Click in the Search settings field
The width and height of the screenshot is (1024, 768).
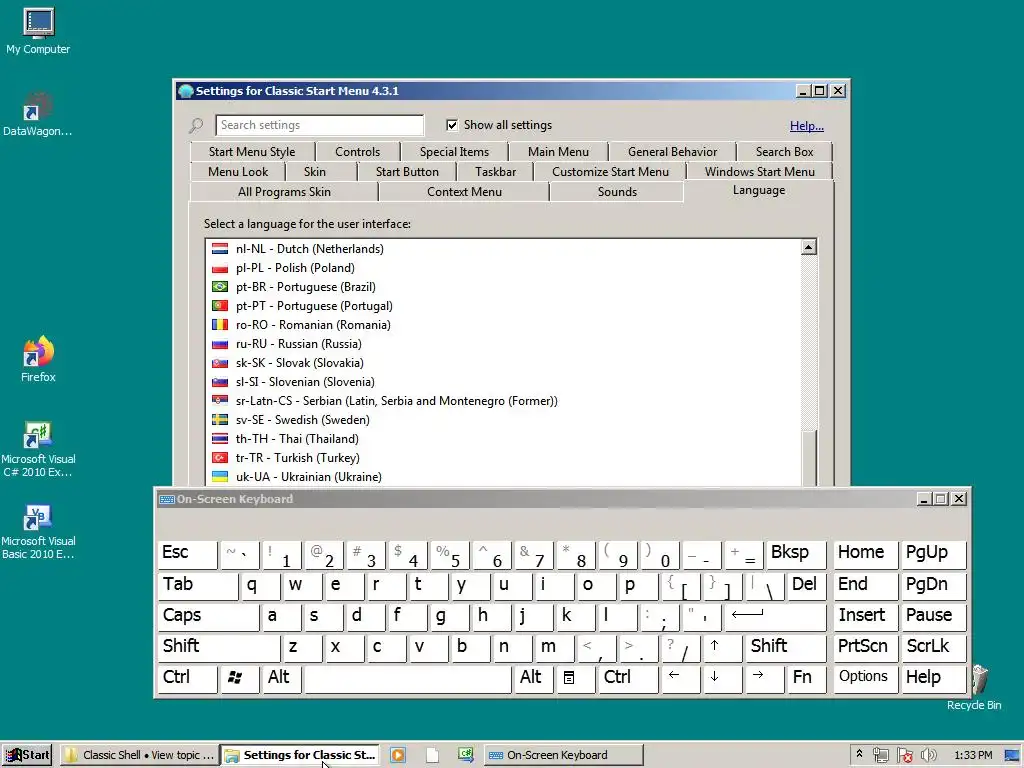pyautogui.click(x=319, y=125)
